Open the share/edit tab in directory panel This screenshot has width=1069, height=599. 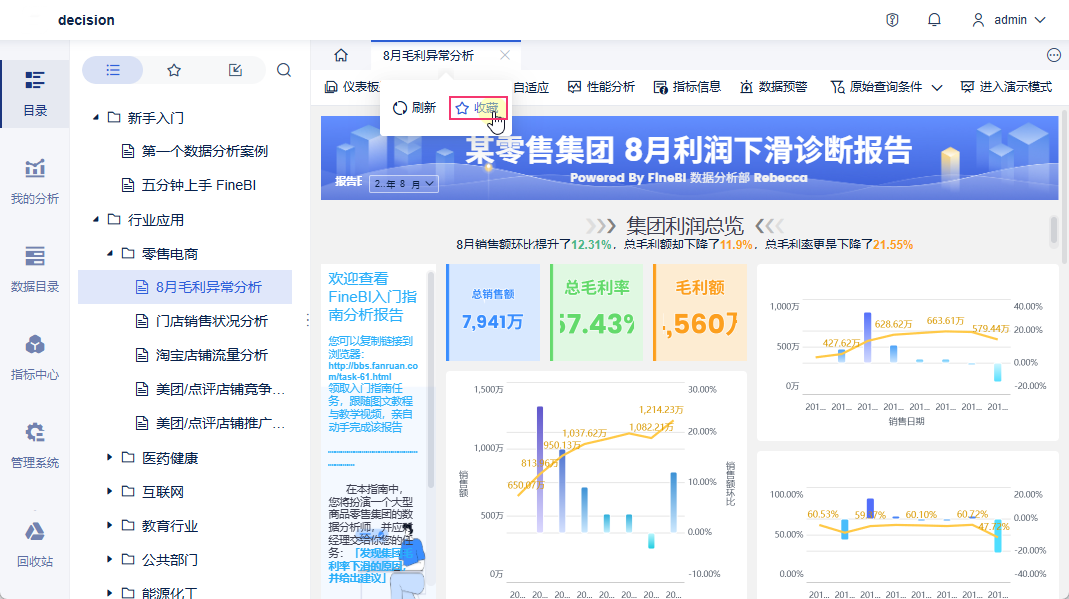coord(235,70)
